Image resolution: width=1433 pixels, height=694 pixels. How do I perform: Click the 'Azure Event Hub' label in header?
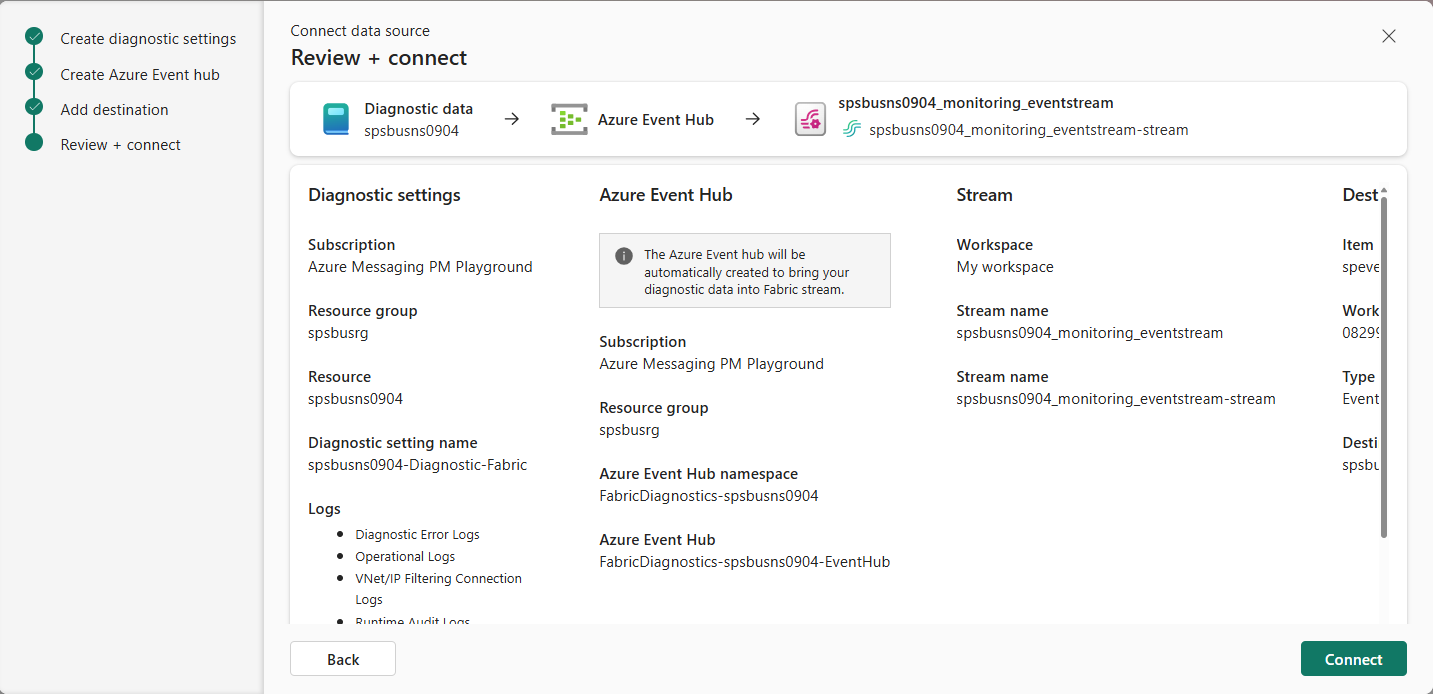655,119
